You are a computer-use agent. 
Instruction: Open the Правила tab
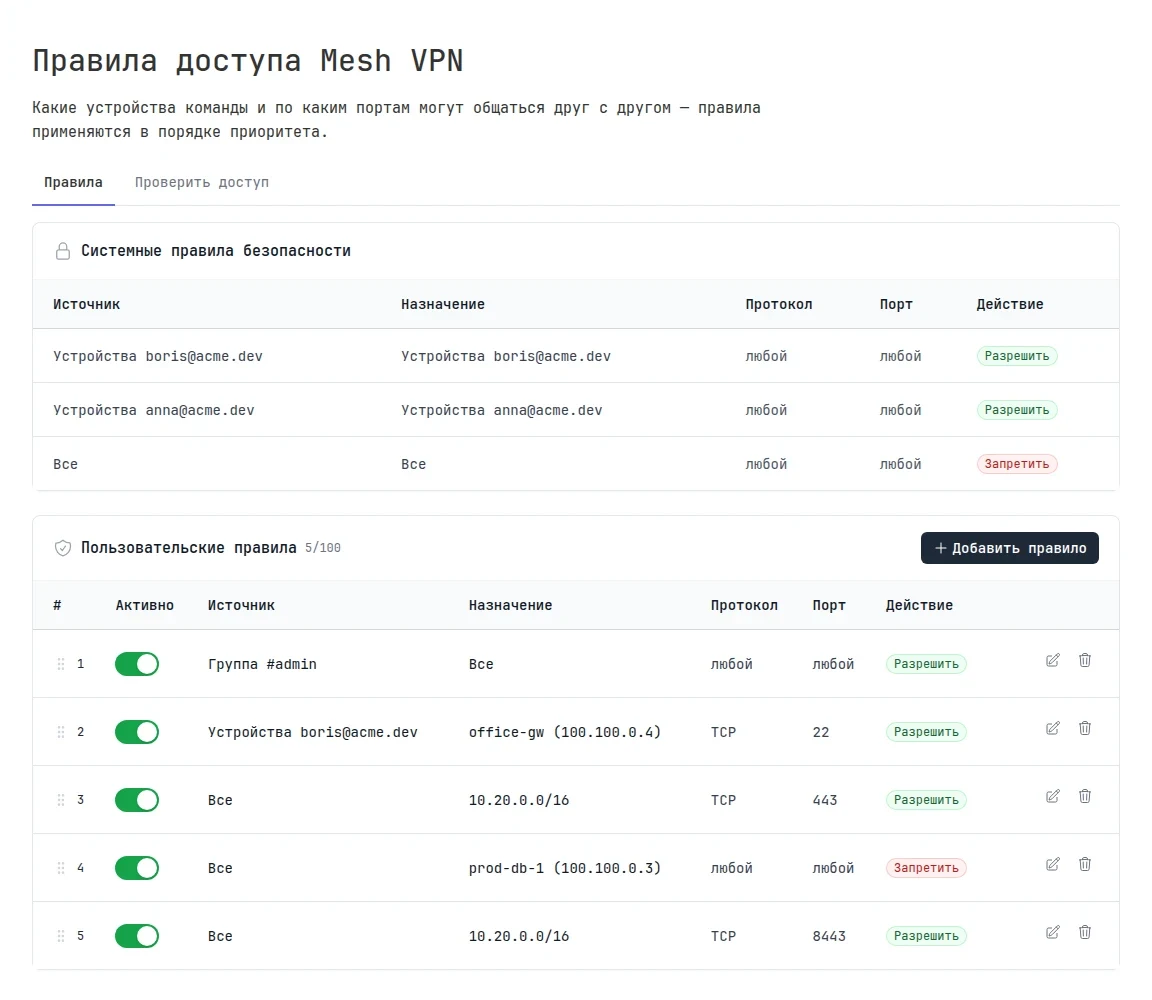[73, 182]
